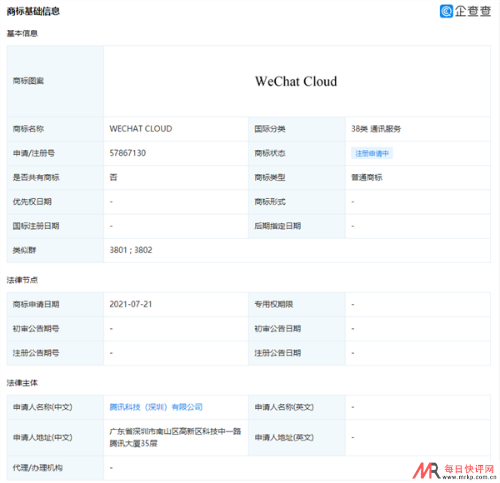Click the 注册公告日期 label
Screen dimensions: 500x483
click(x=278, y=353)
